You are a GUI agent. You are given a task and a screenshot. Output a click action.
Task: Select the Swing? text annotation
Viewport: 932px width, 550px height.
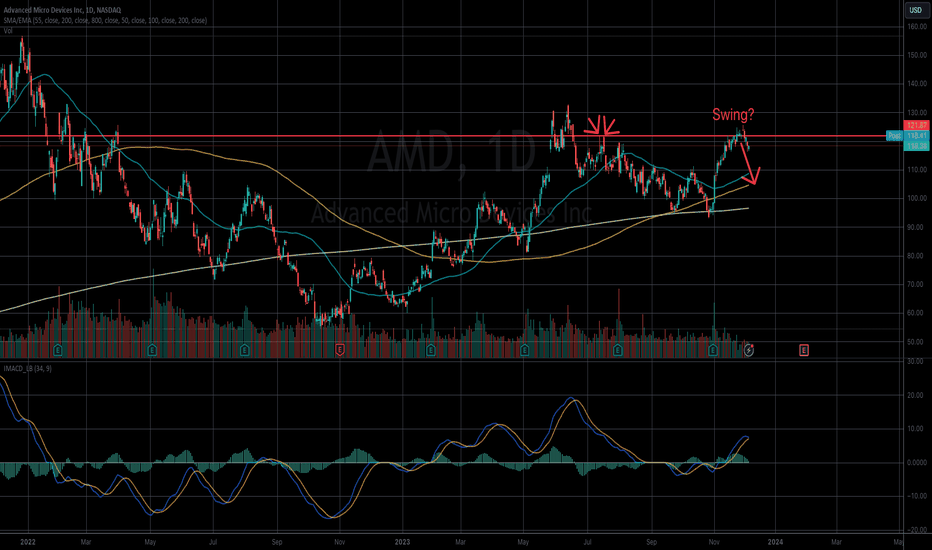point(733,115)
